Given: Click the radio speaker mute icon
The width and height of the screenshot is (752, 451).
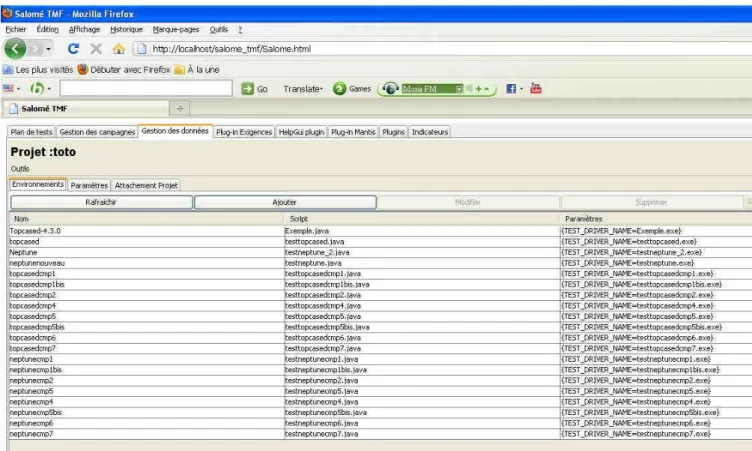Looking at the screenshot, I should (469, 89).
